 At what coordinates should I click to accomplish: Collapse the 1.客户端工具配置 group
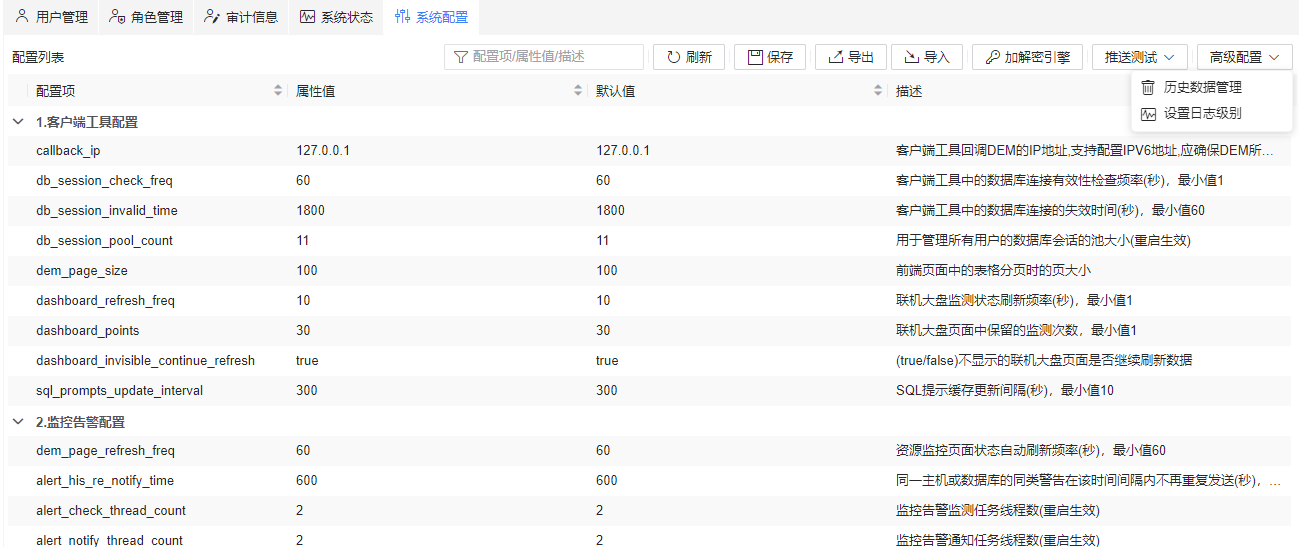pos(17,122)
